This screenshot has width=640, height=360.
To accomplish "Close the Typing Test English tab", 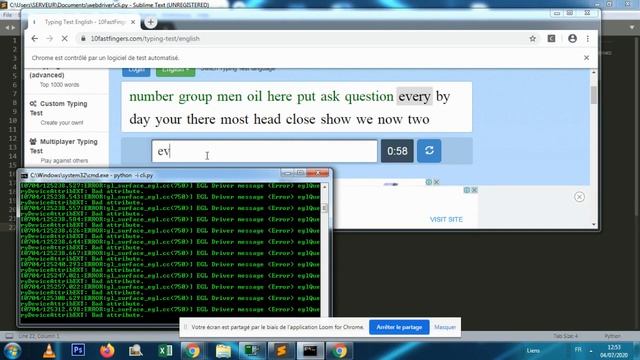I will pyautogui.click(x=133, y=22).
